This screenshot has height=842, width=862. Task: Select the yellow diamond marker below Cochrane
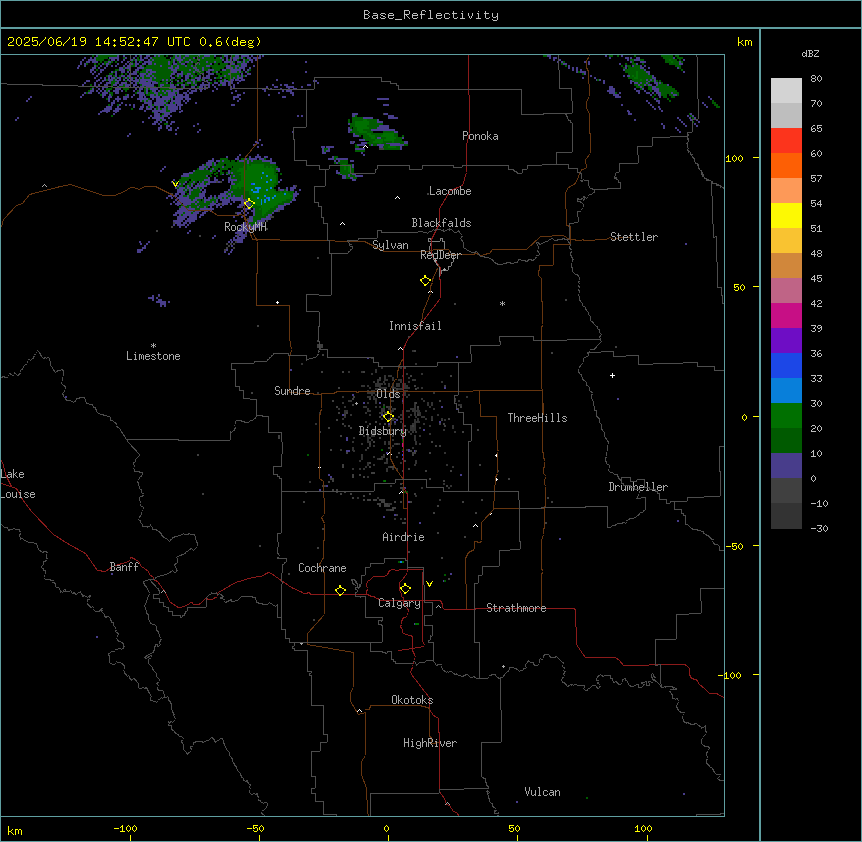click(340, 590)
